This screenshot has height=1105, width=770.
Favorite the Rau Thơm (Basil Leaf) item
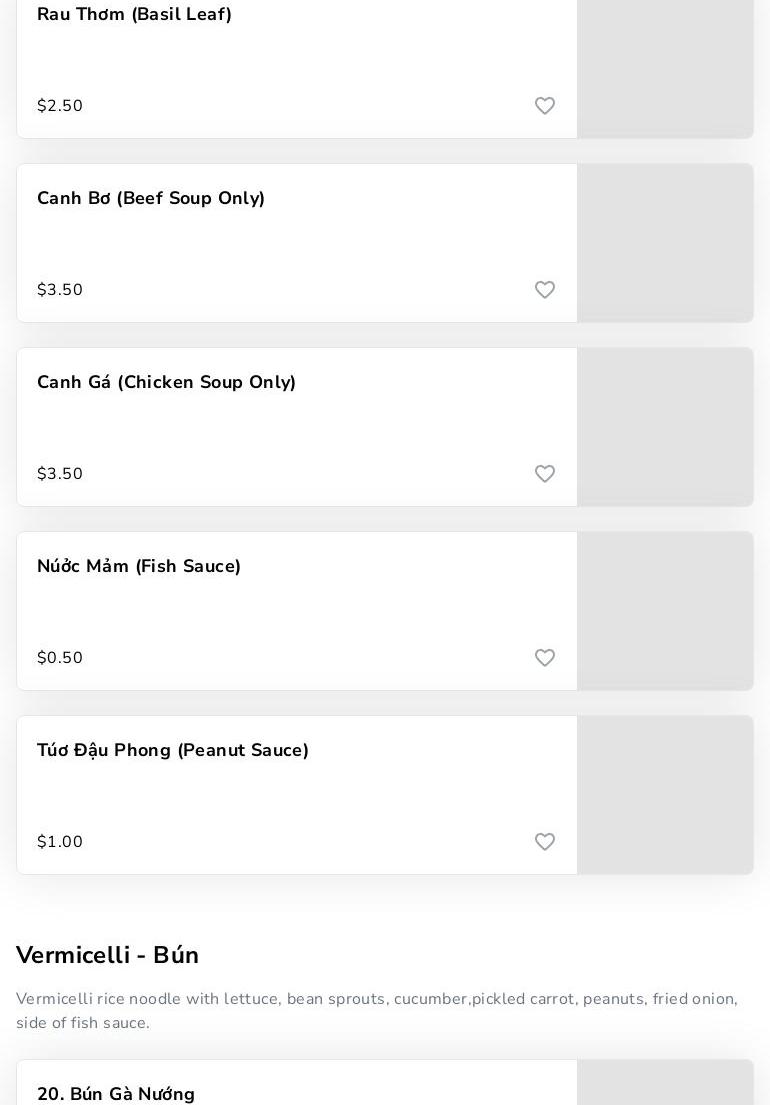click(x=545, y=106)
